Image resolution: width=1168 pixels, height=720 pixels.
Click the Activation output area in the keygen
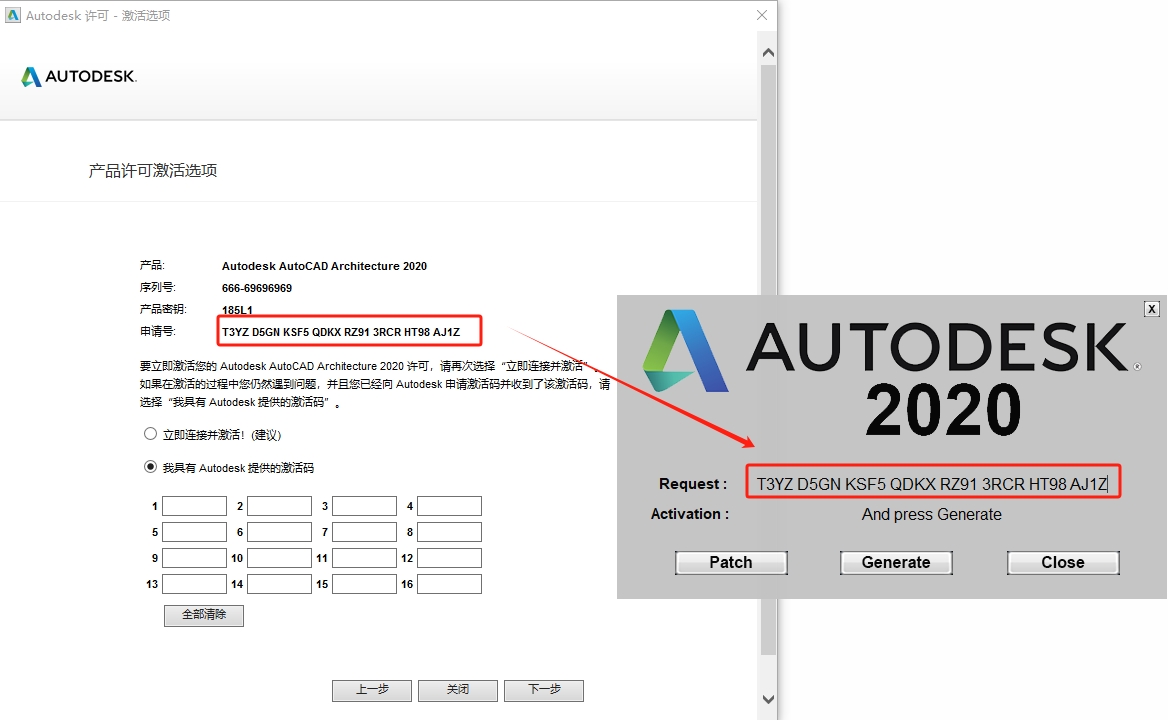[932, 514]
